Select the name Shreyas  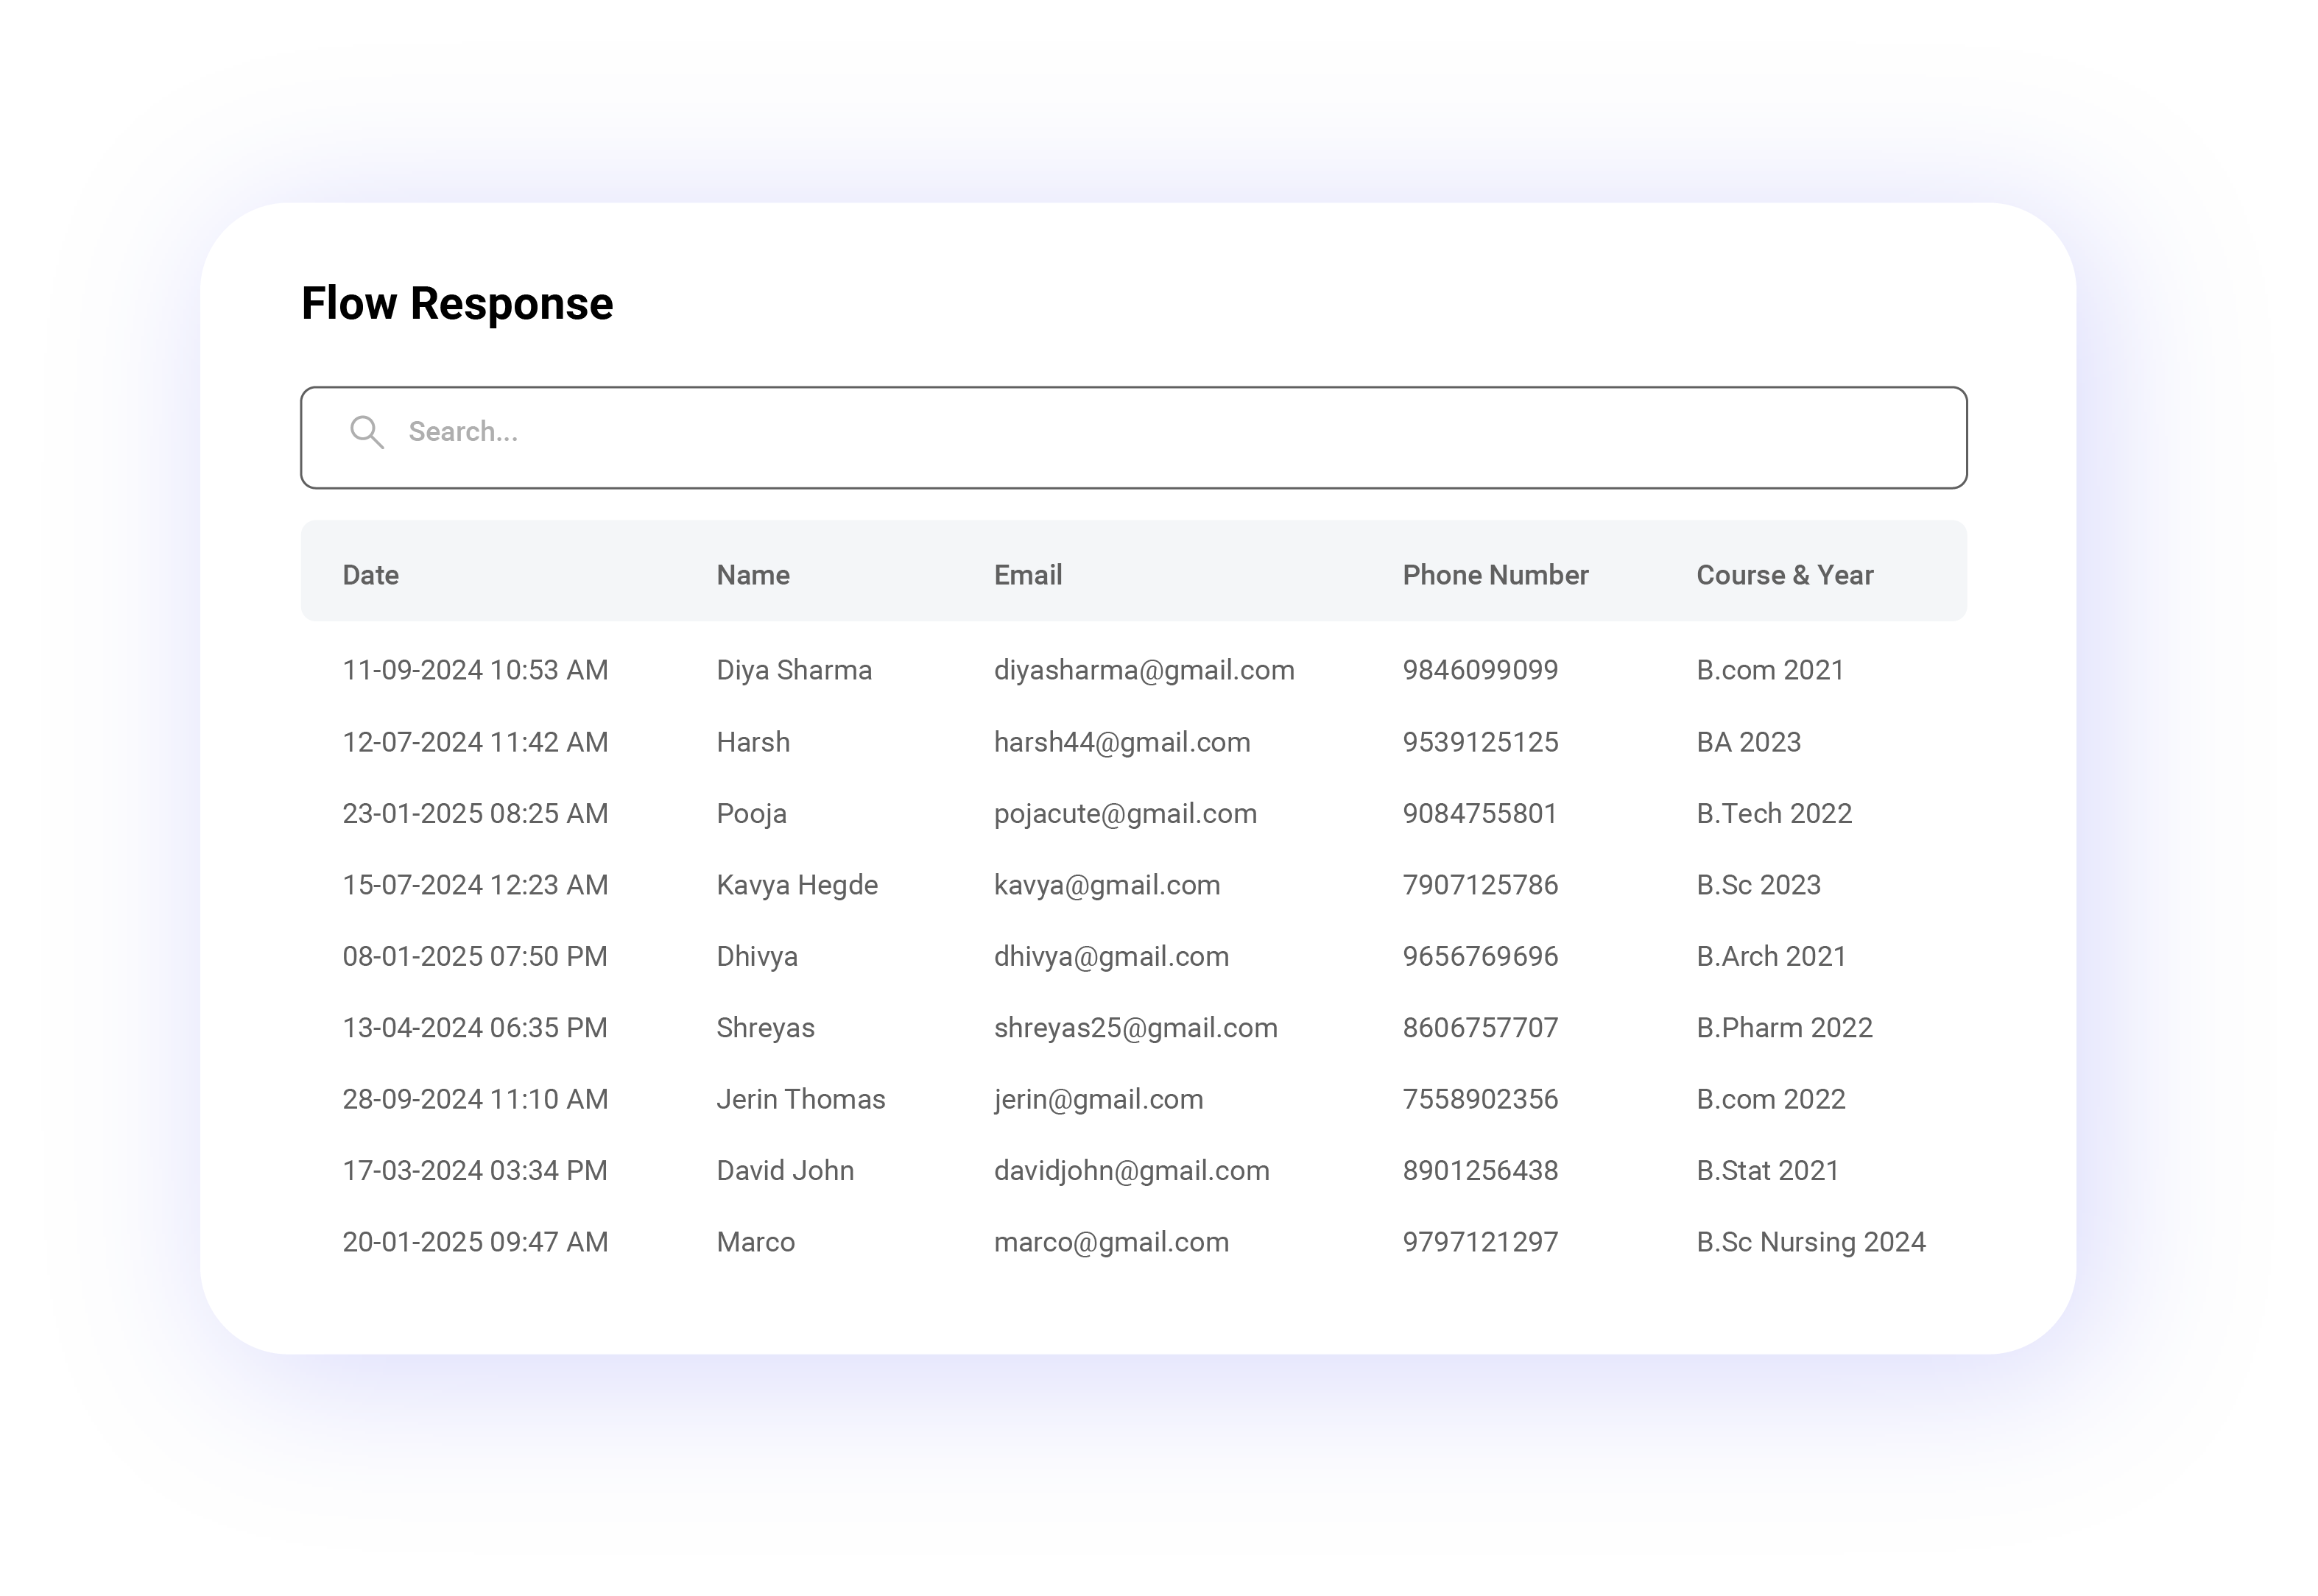click(x=766, y=1028)
